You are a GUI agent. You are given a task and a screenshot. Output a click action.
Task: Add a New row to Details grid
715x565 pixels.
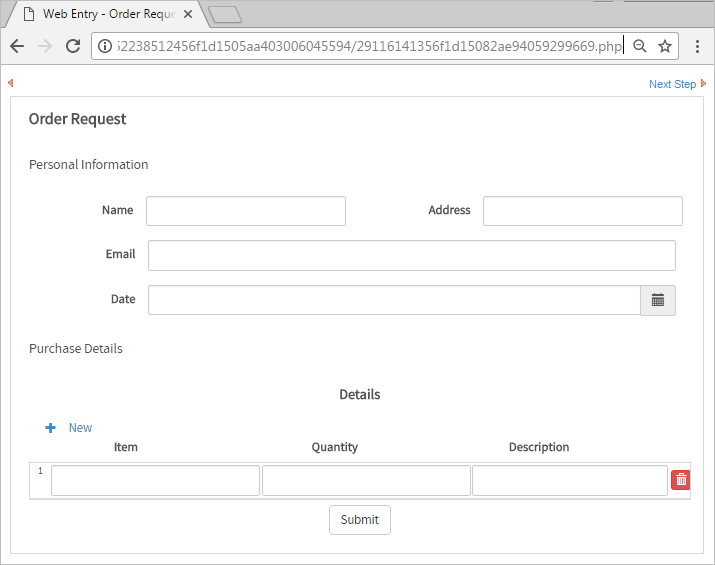[x=80, y=428]
